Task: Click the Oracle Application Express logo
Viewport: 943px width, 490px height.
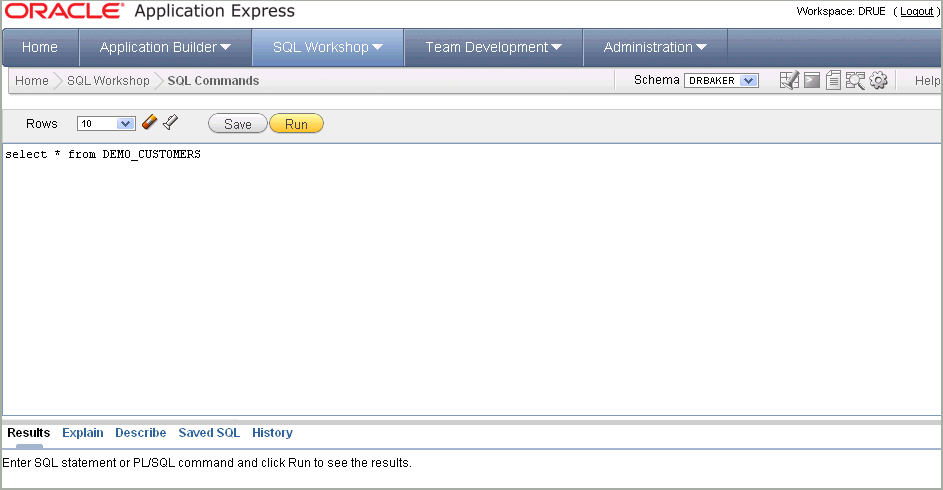Action: (150, 11)
